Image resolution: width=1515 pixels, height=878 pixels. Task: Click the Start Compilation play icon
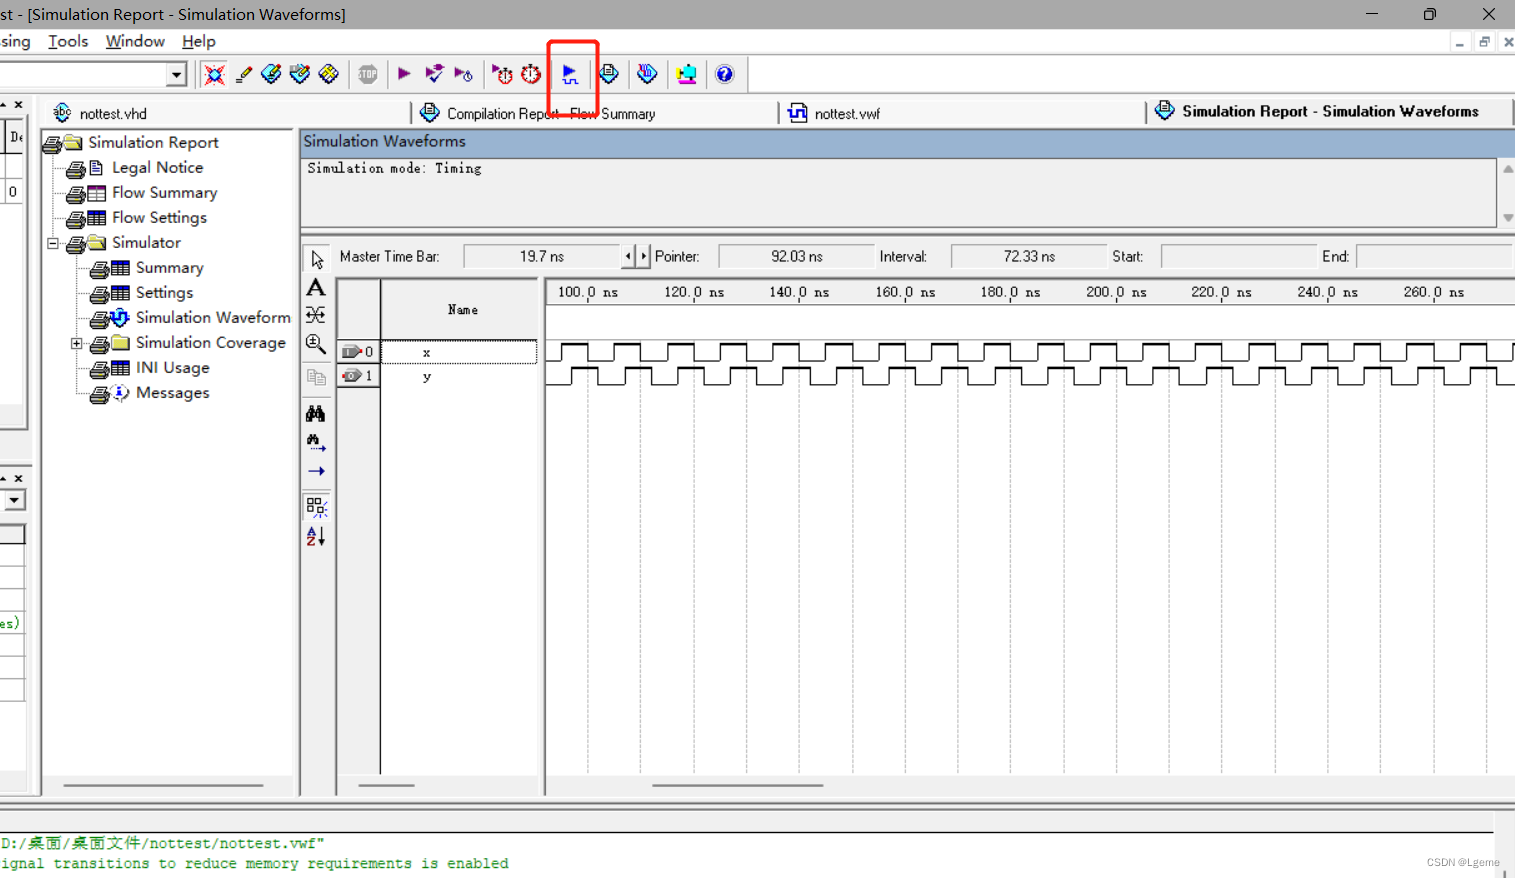click(x=404, y=74)
